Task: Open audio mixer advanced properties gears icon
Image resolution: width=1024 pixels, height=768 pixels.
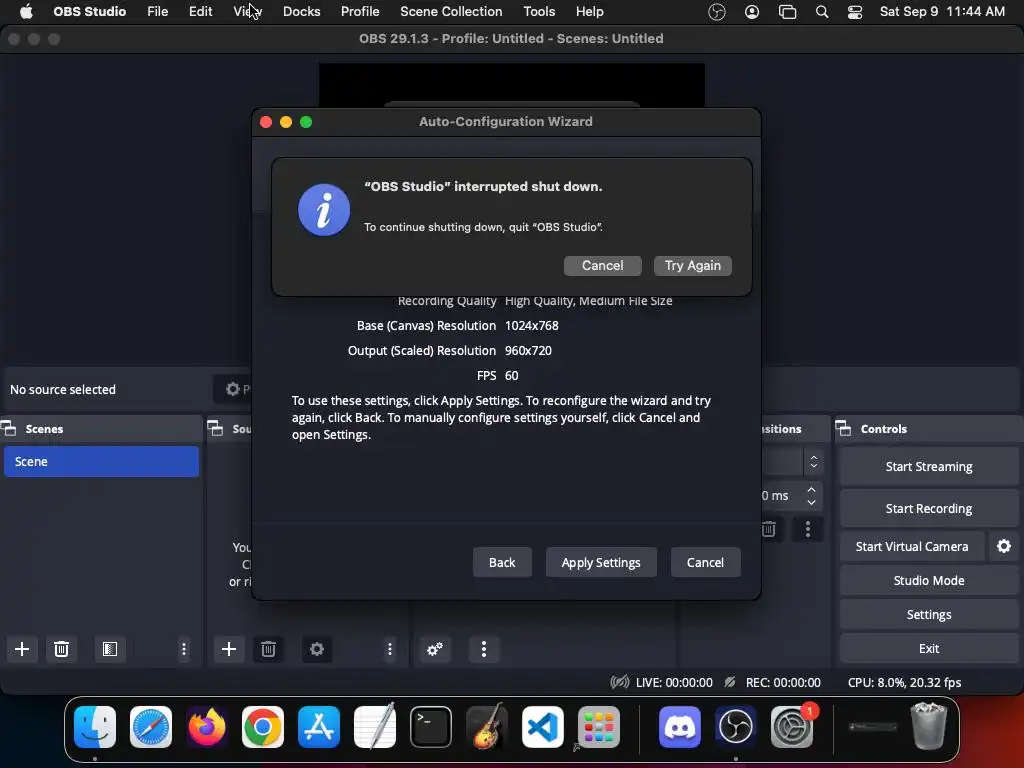Action: (x=435, y=649)
